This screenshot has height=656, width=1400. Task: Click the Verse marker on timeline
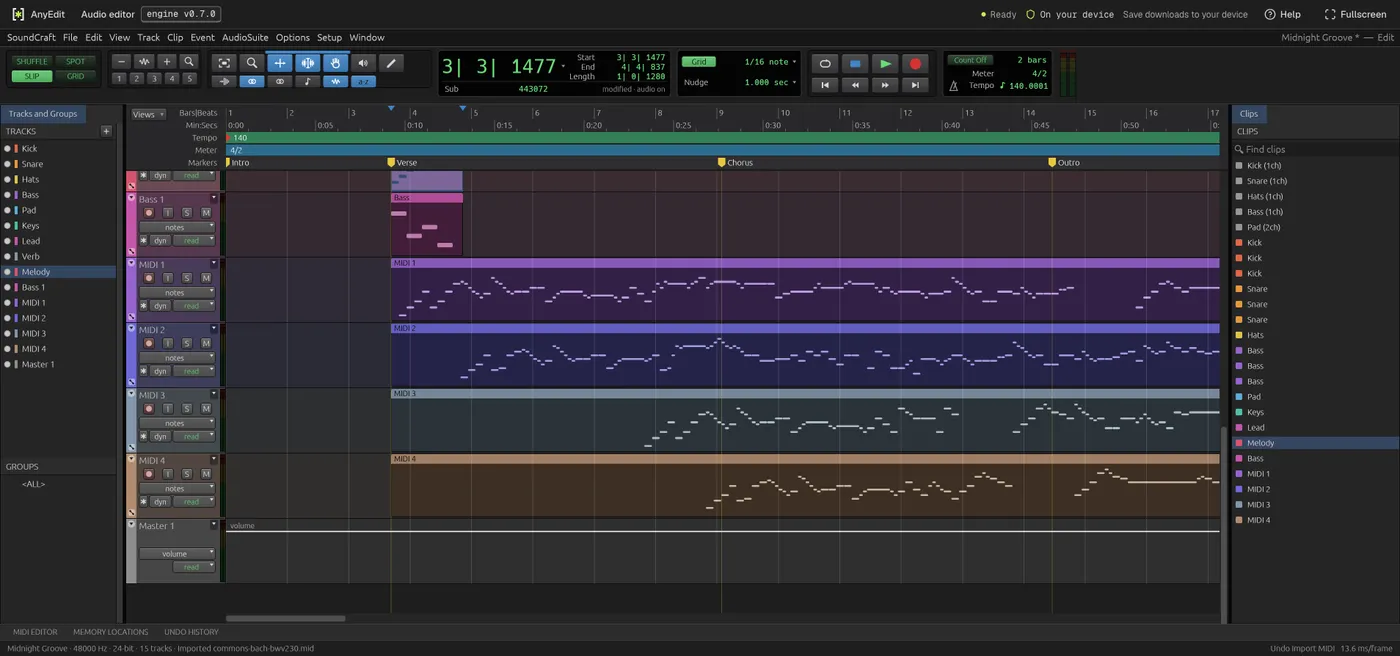[403, 162]
